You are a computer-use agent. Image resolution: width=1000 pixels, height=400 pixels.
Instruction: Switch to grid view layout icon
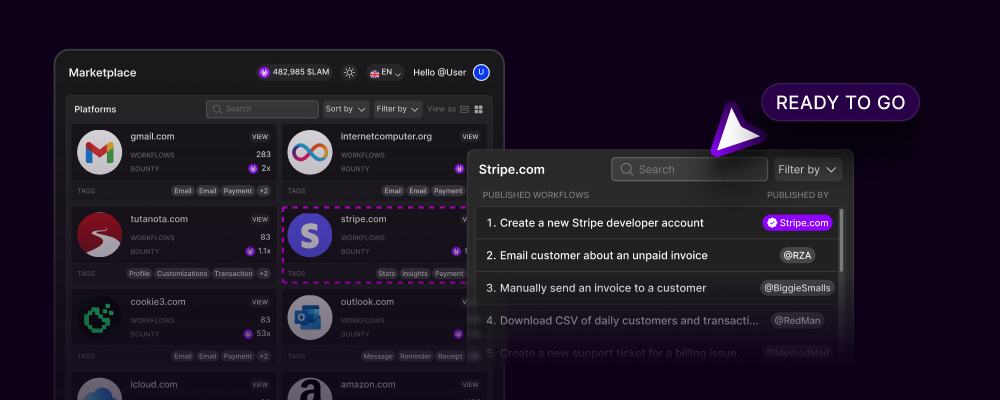[x=478, y=109]
